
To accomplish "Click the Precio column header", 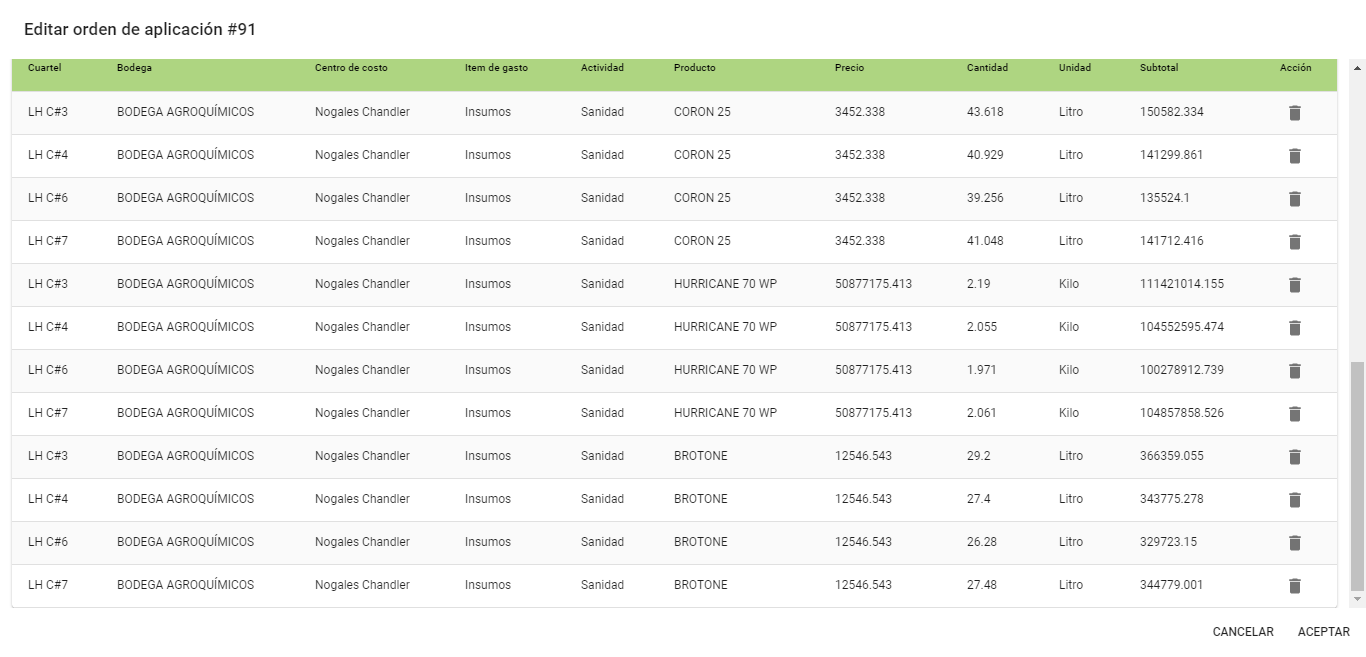I will (849, 68).
